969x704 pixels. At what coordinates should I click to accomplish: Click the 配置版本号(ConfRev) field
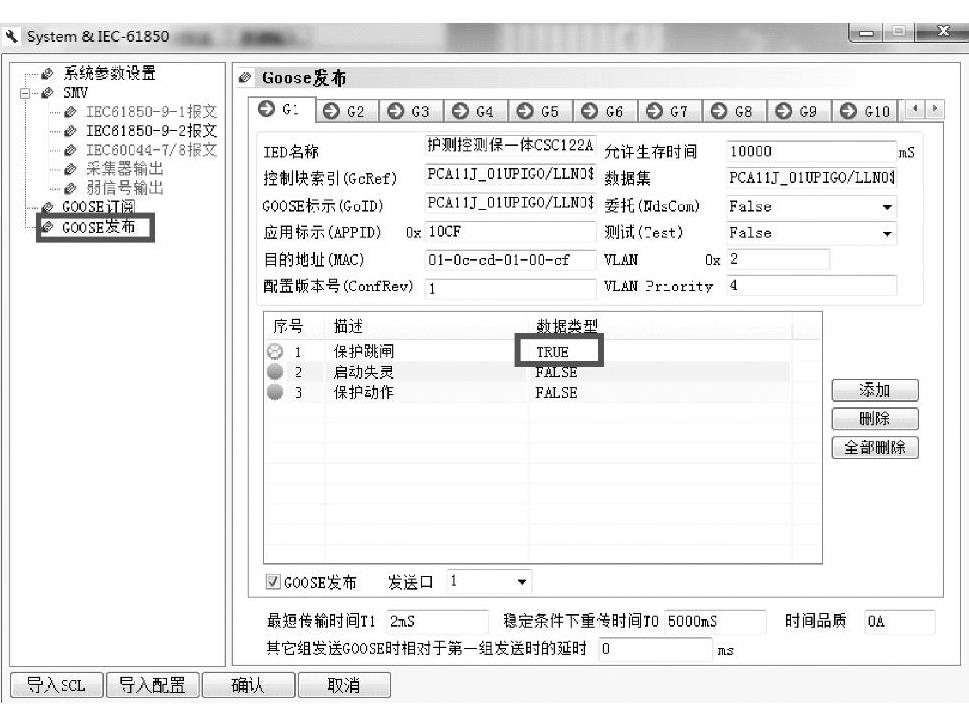point(510,288)
